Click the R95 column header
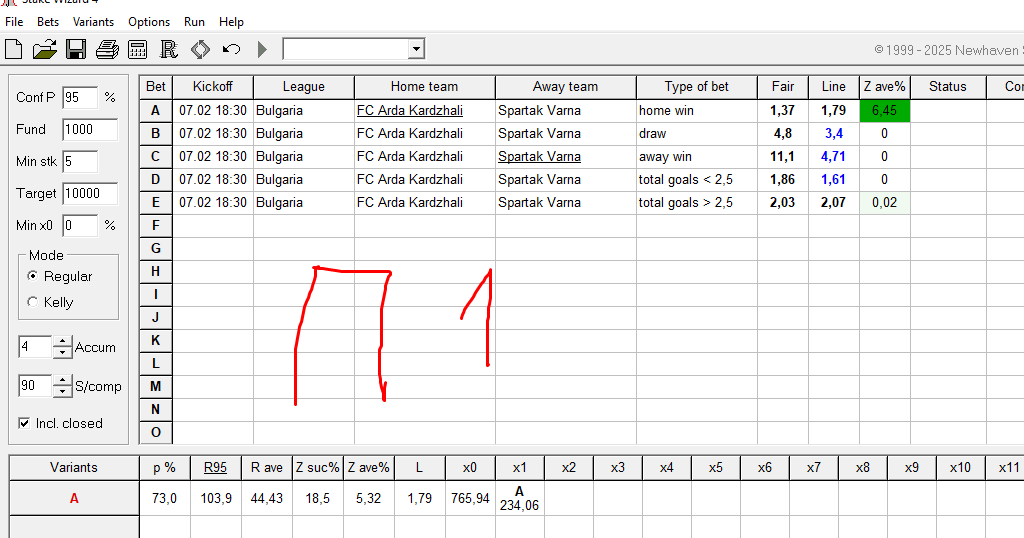This screenshot has height=538, width=1024. pos(216,467)
